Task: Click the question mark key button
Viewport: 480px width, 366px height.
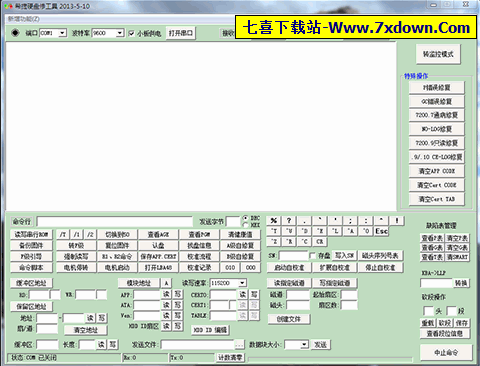Action: tap(289, 221)
